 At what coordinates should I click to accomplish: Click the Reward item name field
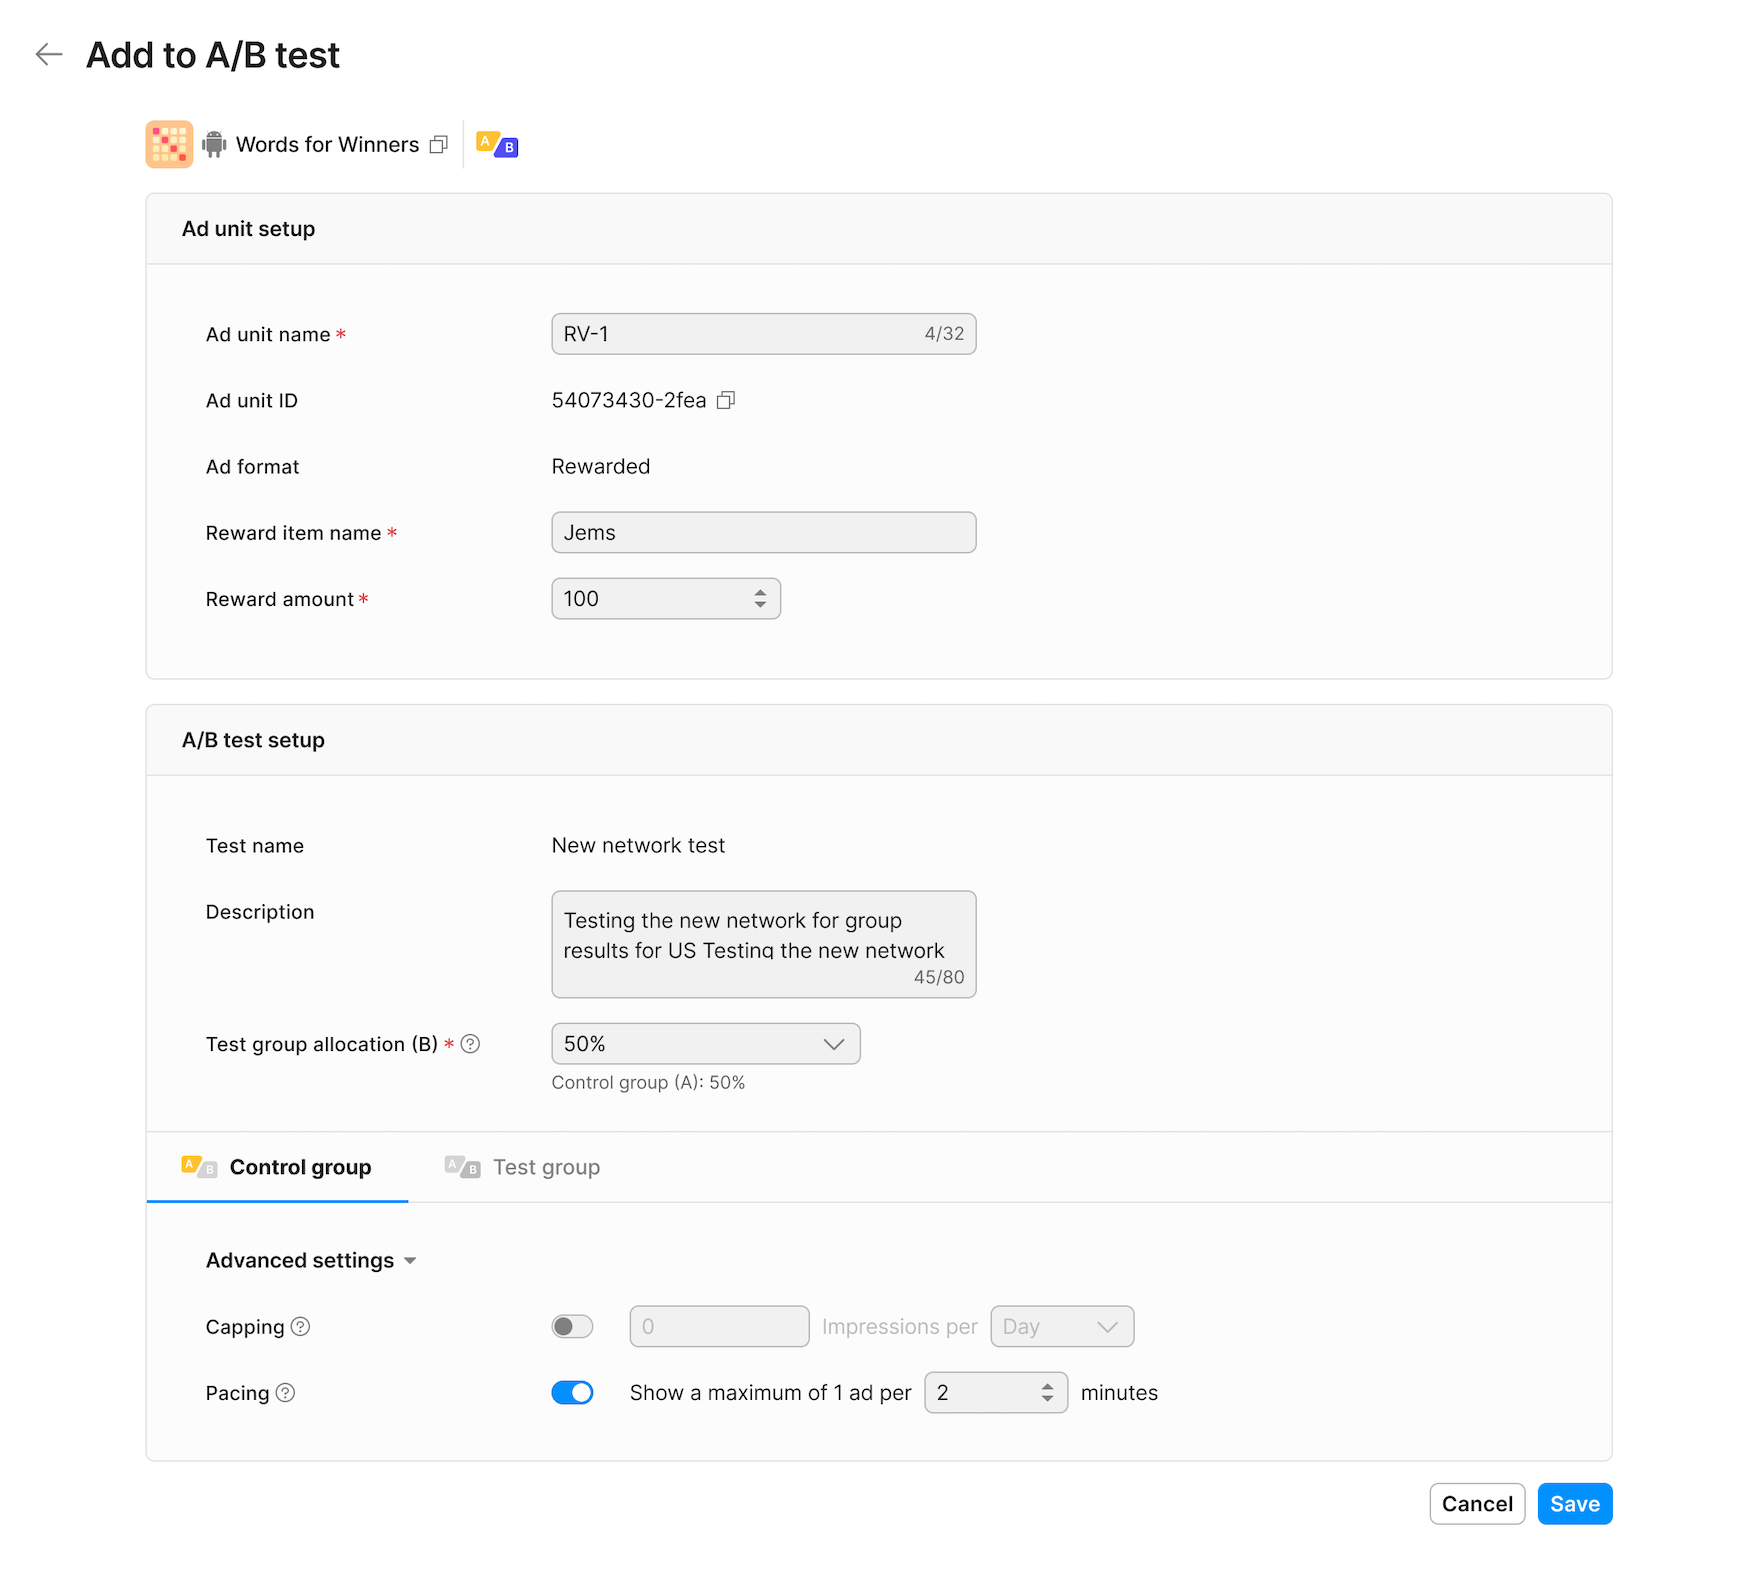point(763,533)
